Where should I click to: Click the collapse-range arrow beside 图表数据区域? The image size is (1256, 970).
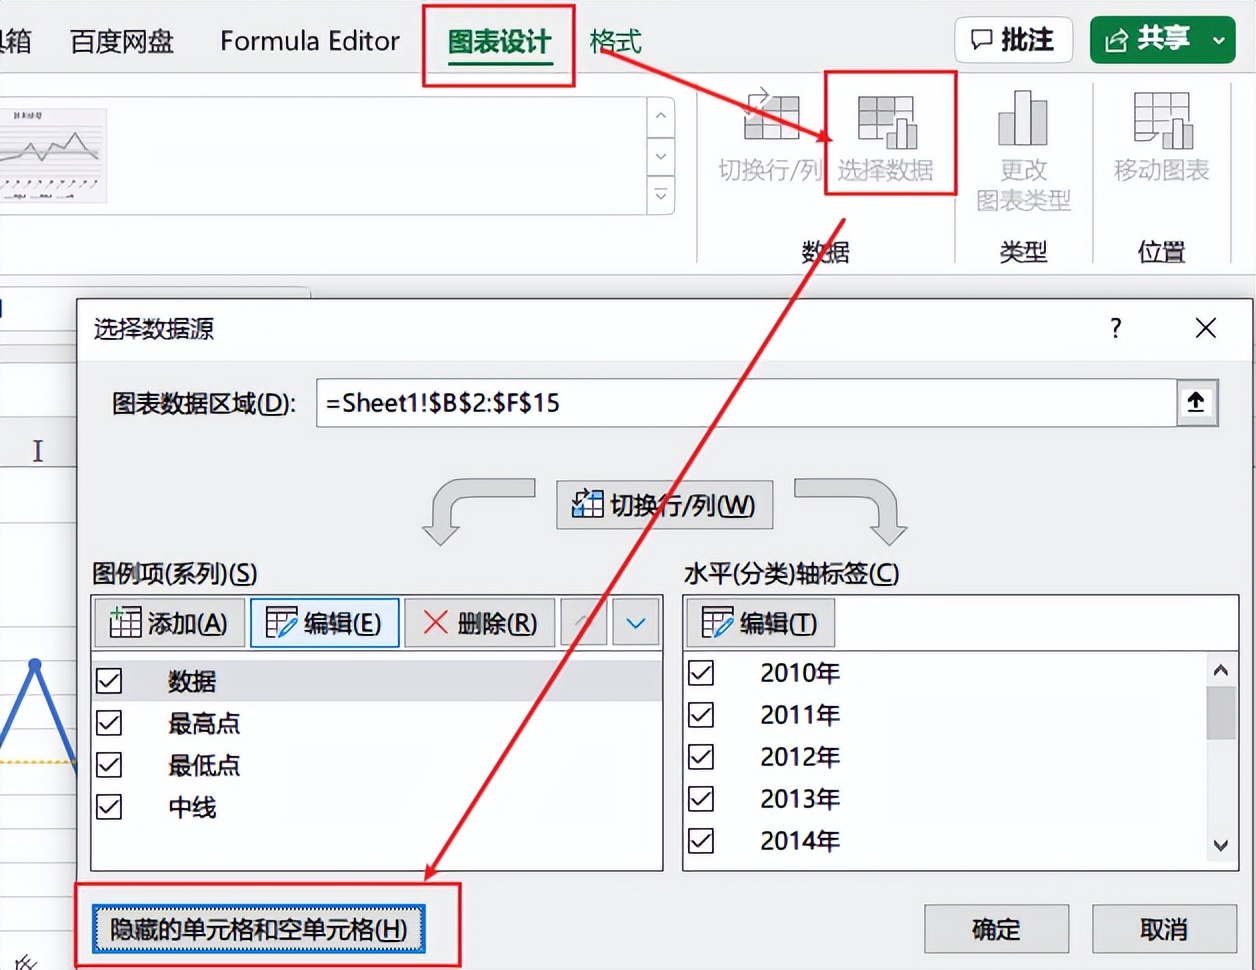pyautogui.click(x=1196, y=402)
